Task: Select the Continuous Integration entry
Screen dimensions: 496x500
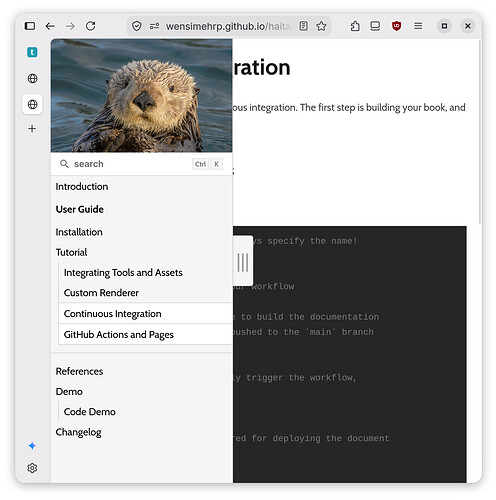Action: point(145,314)
